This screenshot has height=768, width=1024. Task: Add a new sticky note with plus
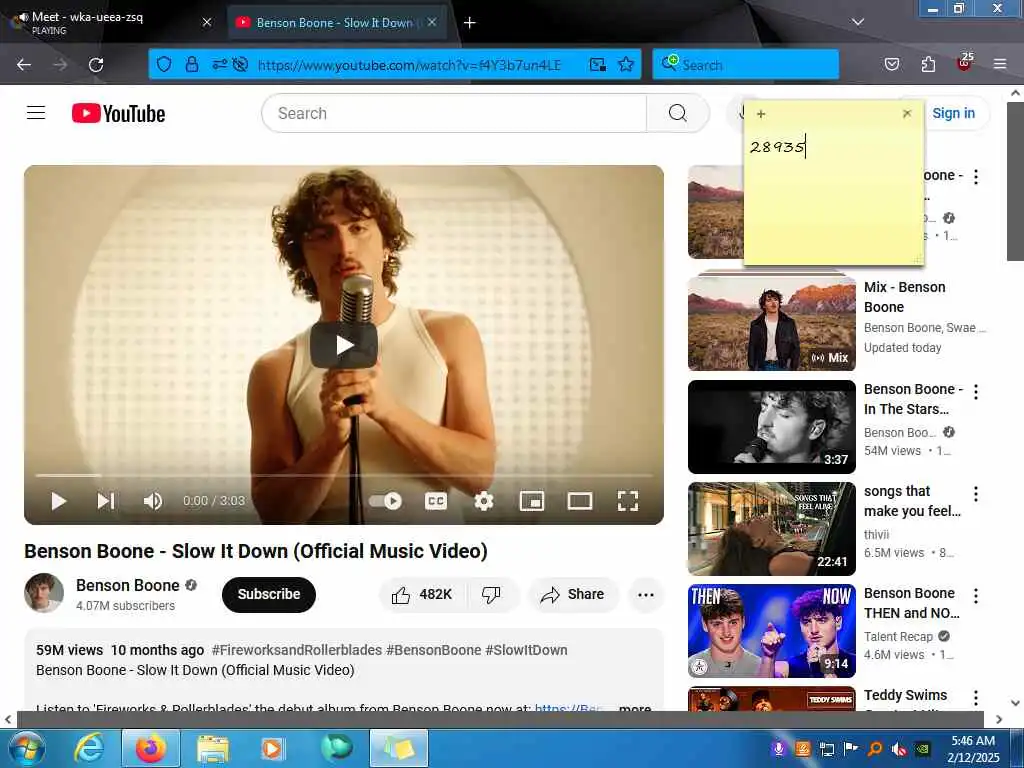tap(761, 114)
